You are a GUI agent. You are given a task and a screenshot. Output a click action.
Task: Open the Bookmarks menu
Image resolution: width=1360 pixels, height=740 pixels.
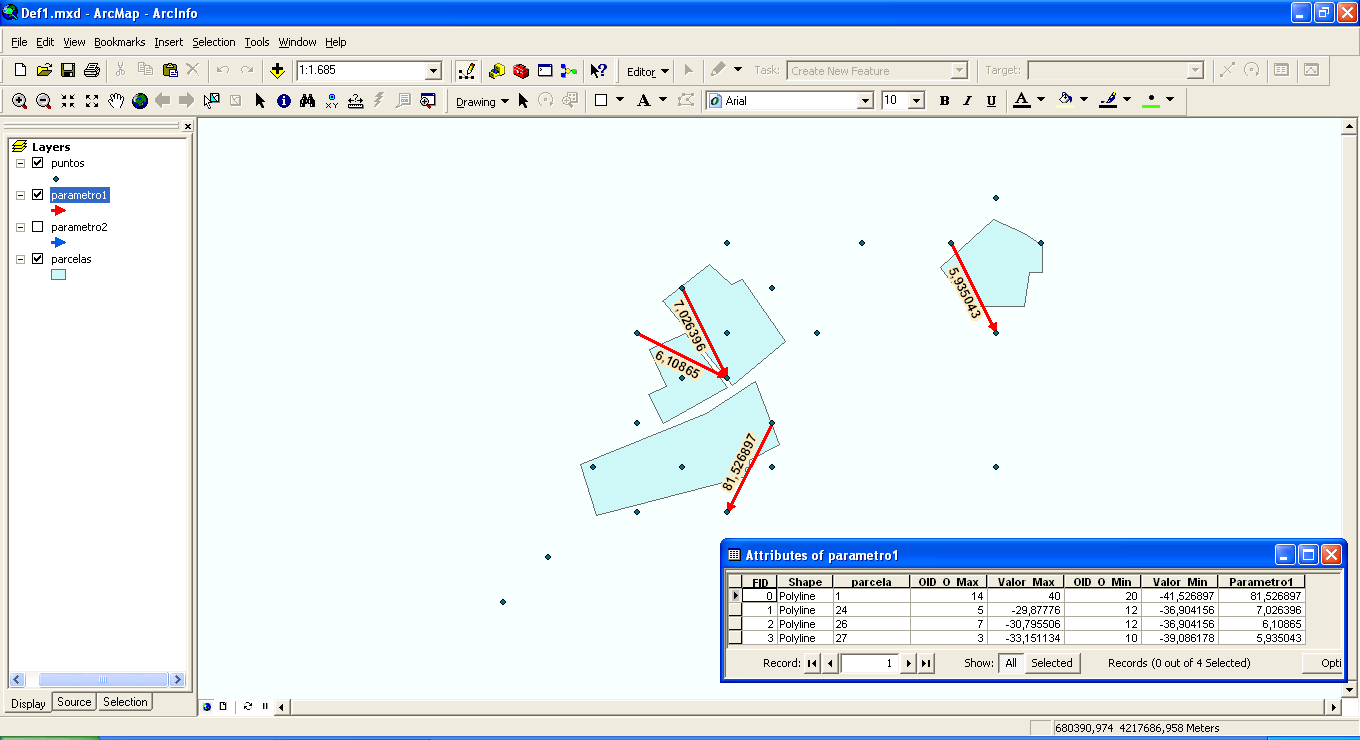point(119,42)
